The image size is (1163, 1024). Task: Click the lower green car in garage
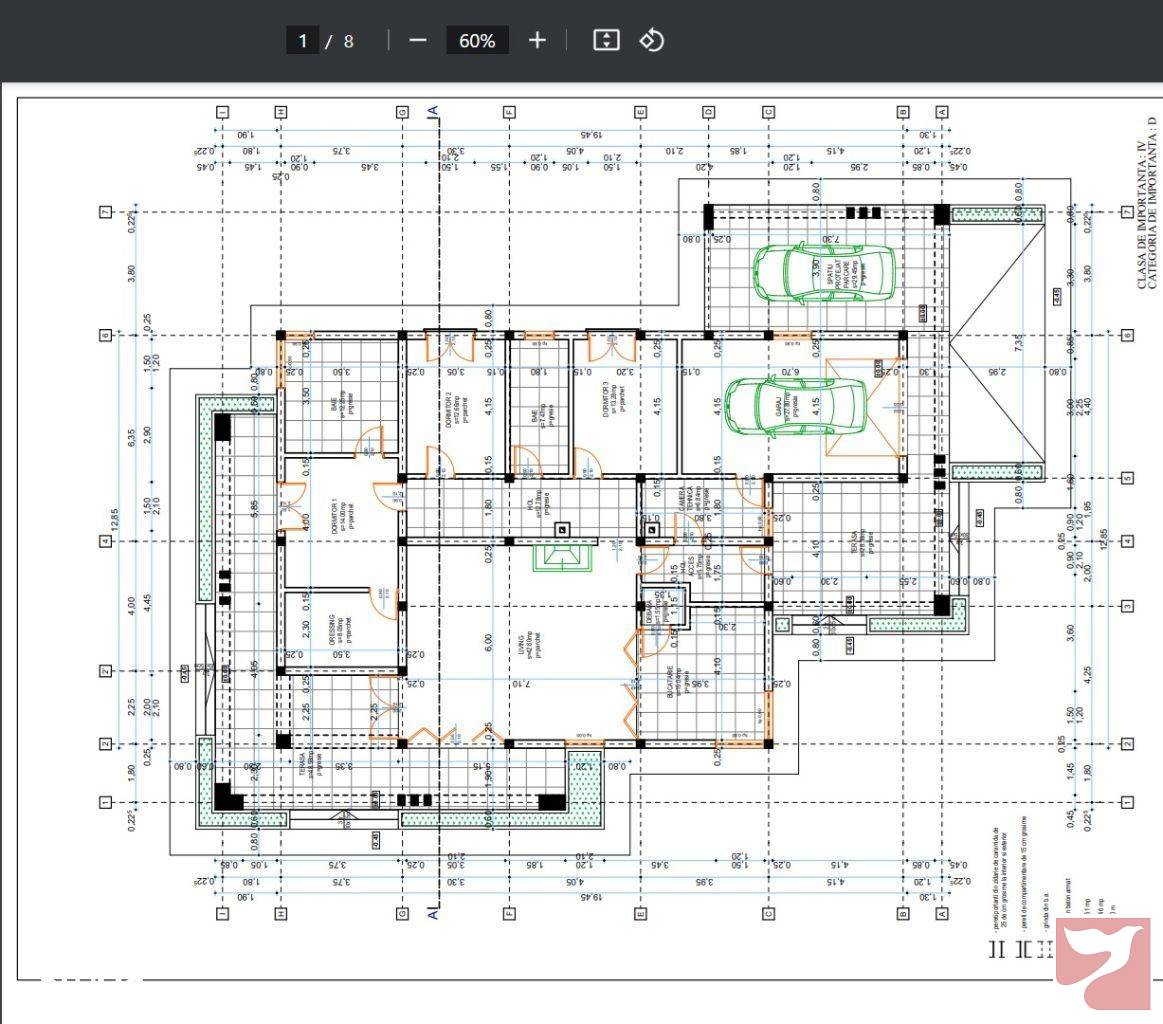point(796,407)
